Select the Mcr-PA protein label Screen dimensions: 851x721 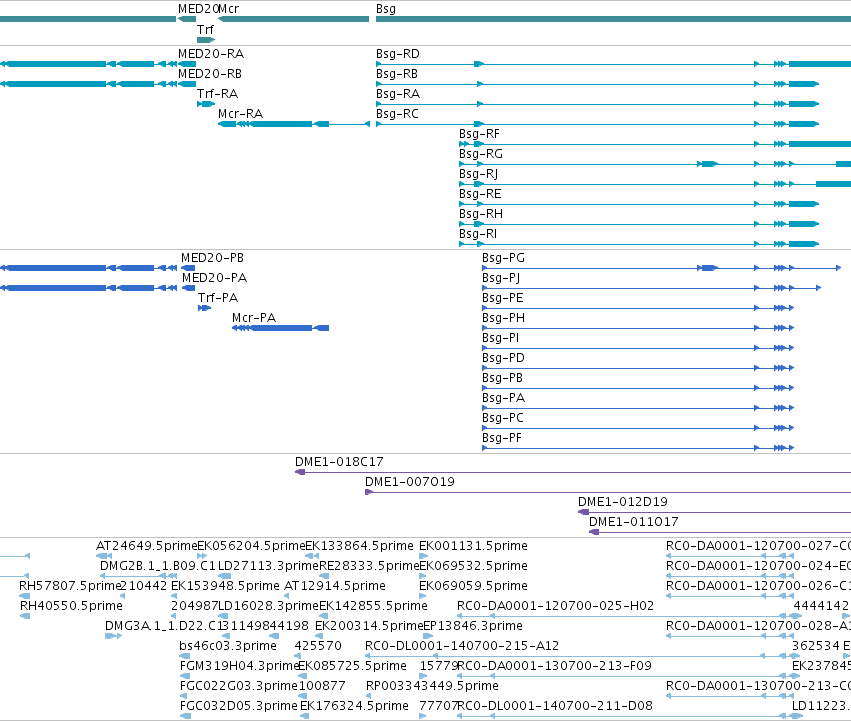pyautogui.click(x=254, y=318)
